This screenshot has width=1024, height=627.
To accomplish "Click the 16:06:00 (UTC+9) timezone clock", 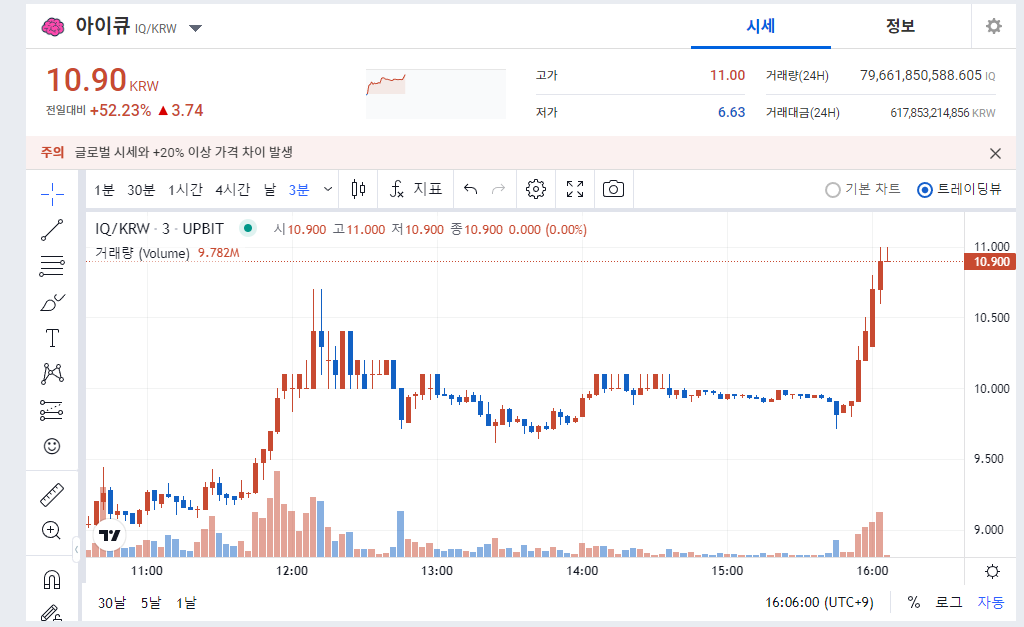I will (x=820, y=602).
